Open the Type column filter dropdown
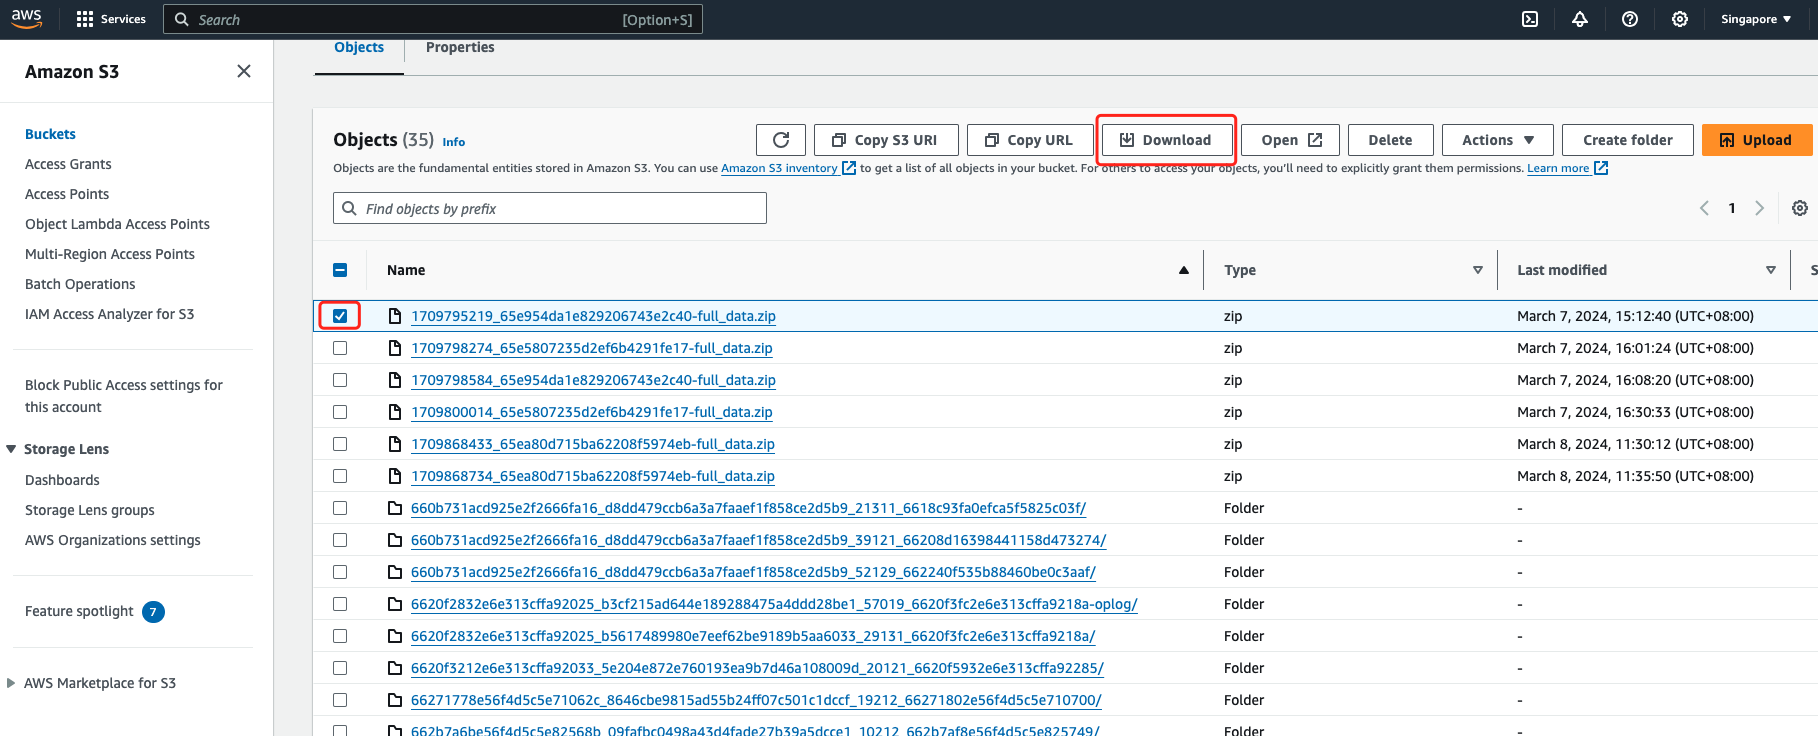Image resolution: width=1818 pixels, height=736 pixels. (x=1478, y=270)
